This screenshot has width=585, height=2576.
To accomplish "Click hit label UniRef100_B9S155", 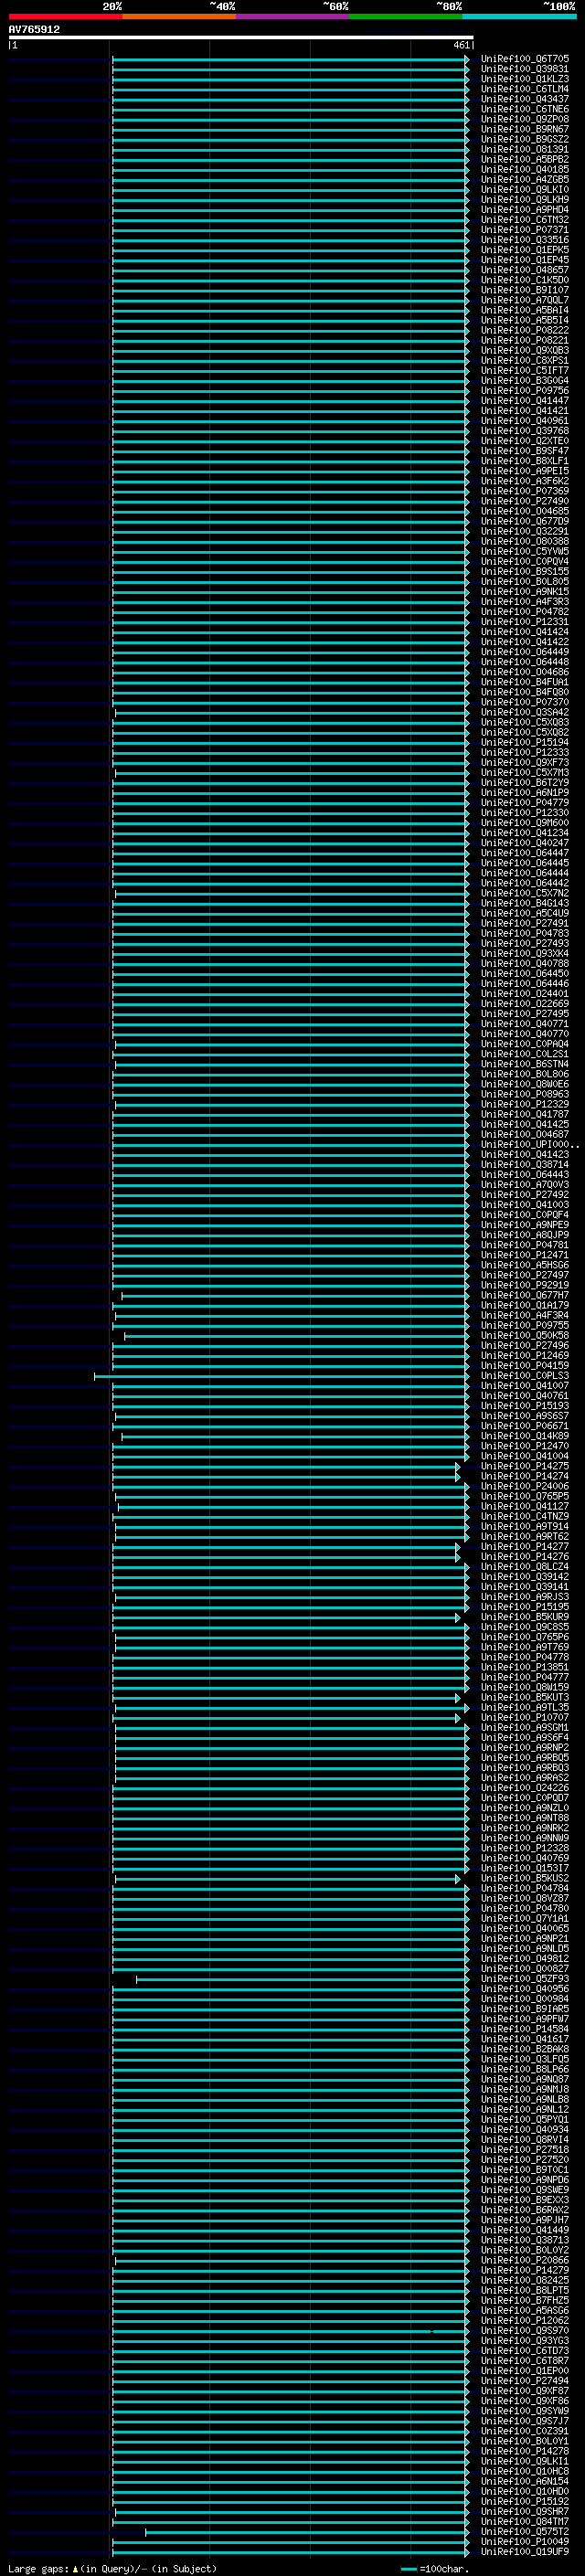I will tap(524, 572).
